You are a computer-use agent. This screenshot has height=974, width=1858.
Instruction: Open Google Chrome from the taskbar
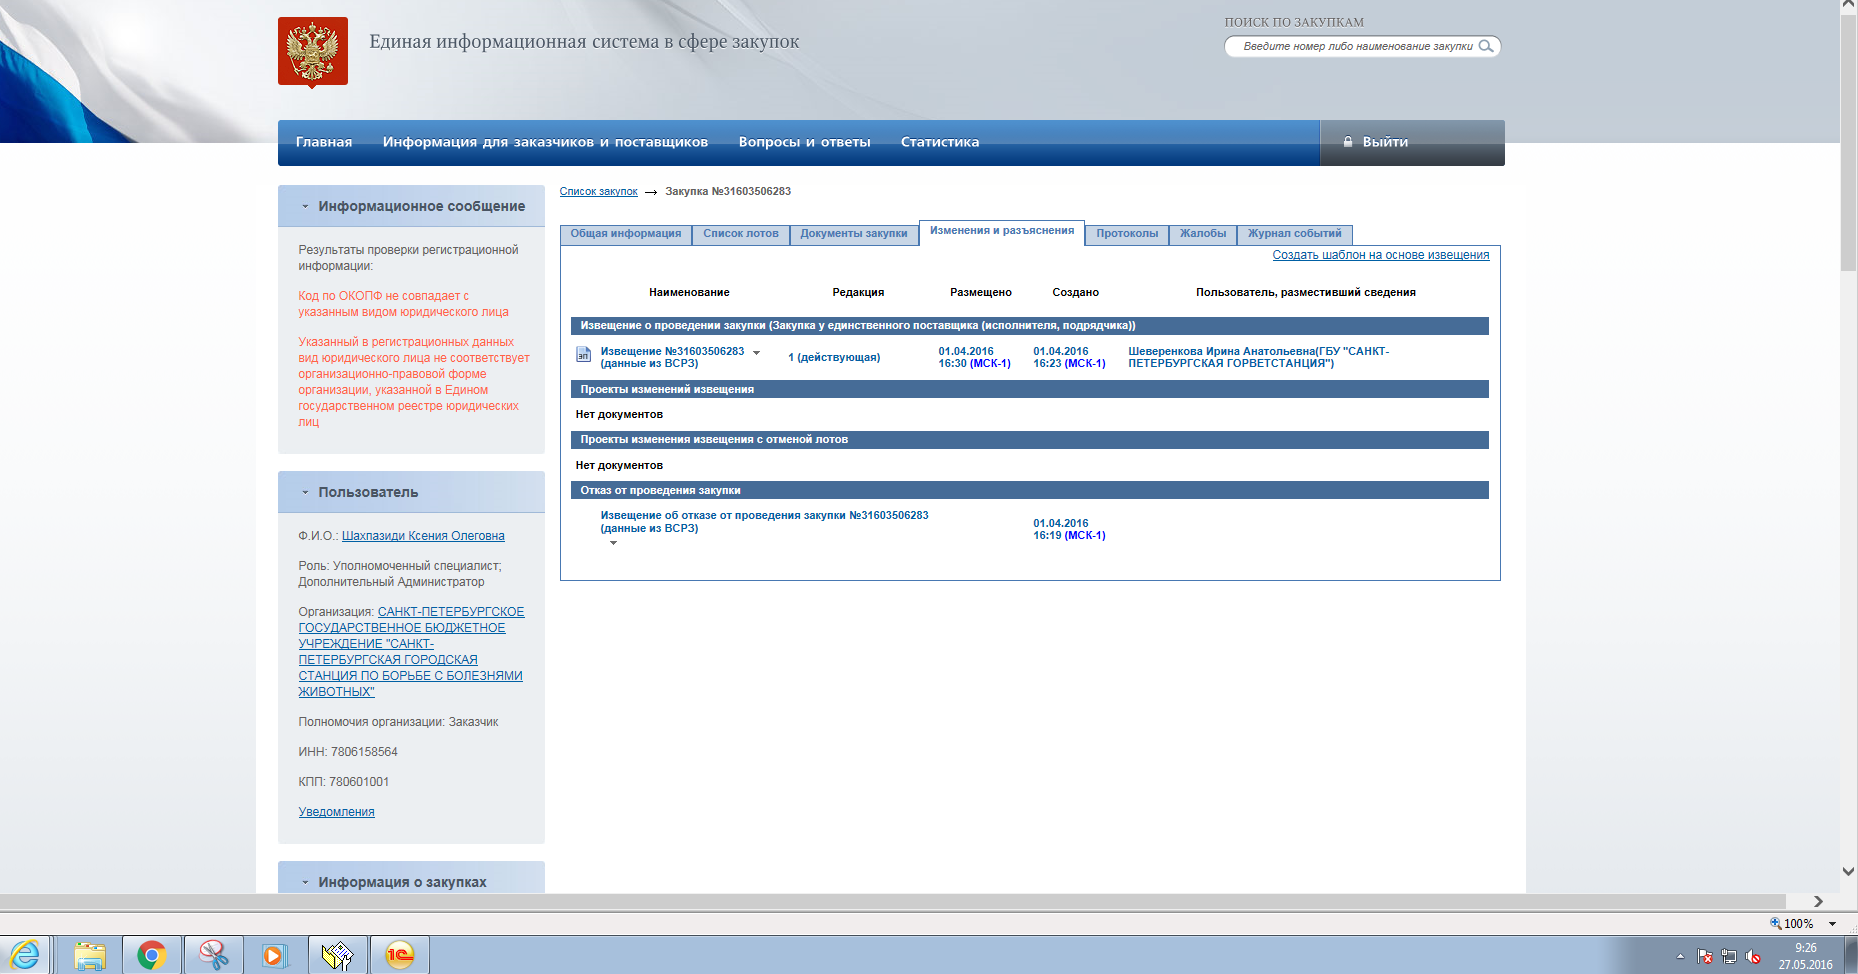[x=152, y=955]
